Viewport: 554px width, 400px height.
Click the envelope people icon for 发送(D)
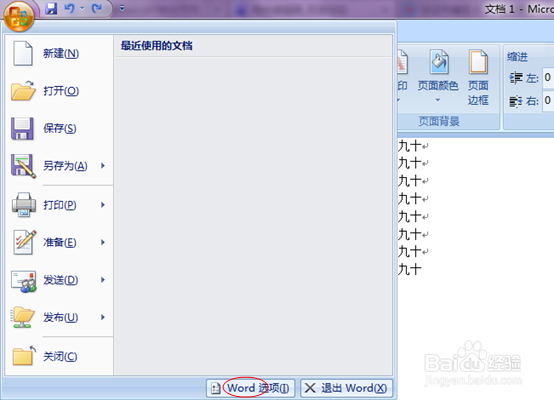[x=23, y=281]
